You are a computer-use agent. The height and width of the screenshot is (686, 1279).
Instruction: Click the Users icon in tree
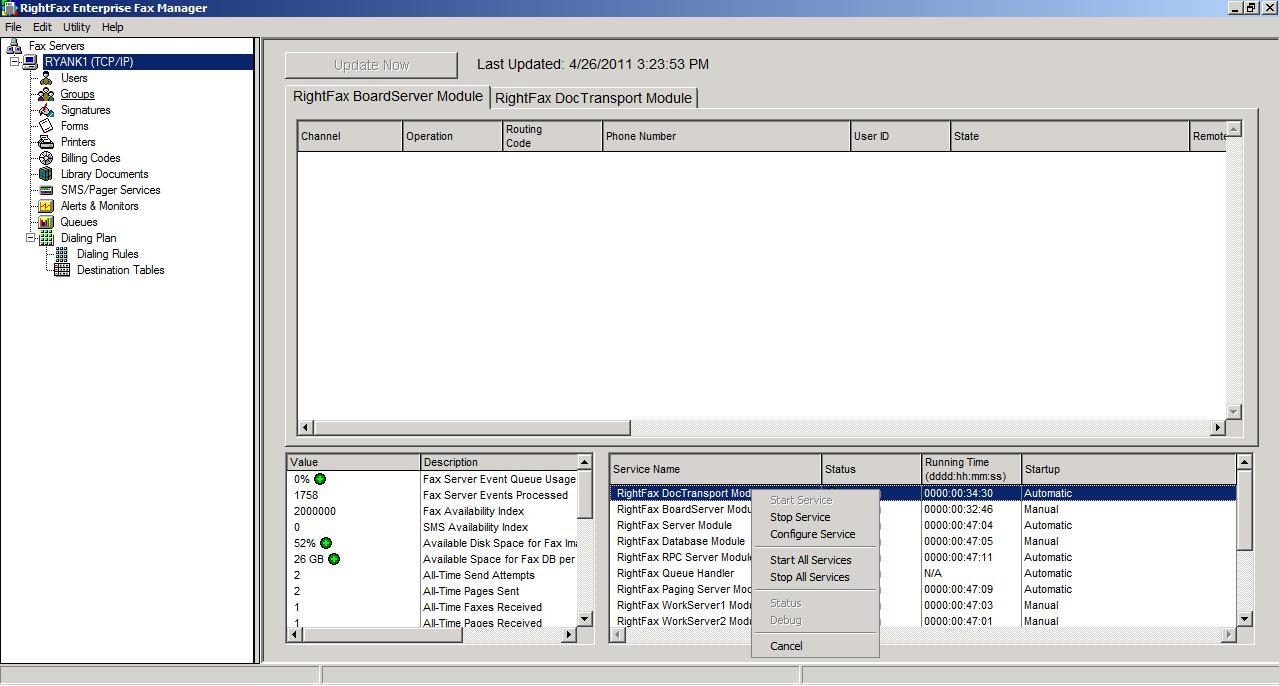46,78
